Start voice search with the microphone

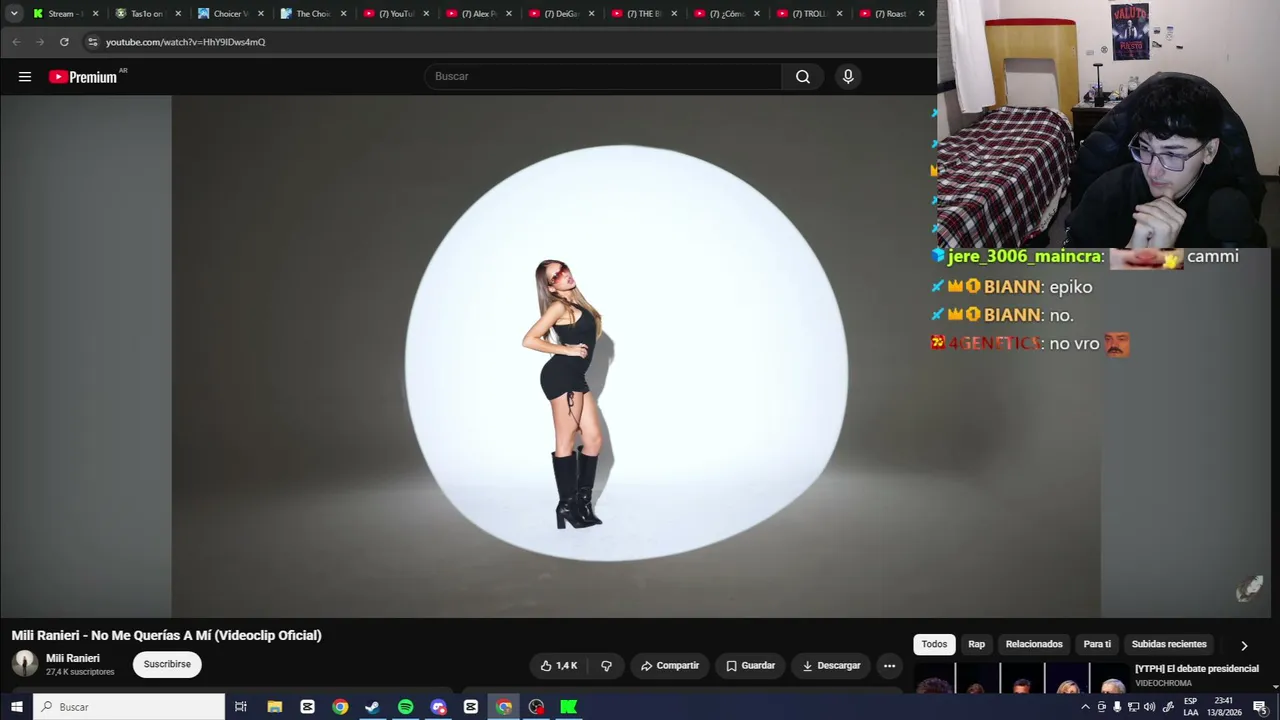click(848, 77)
